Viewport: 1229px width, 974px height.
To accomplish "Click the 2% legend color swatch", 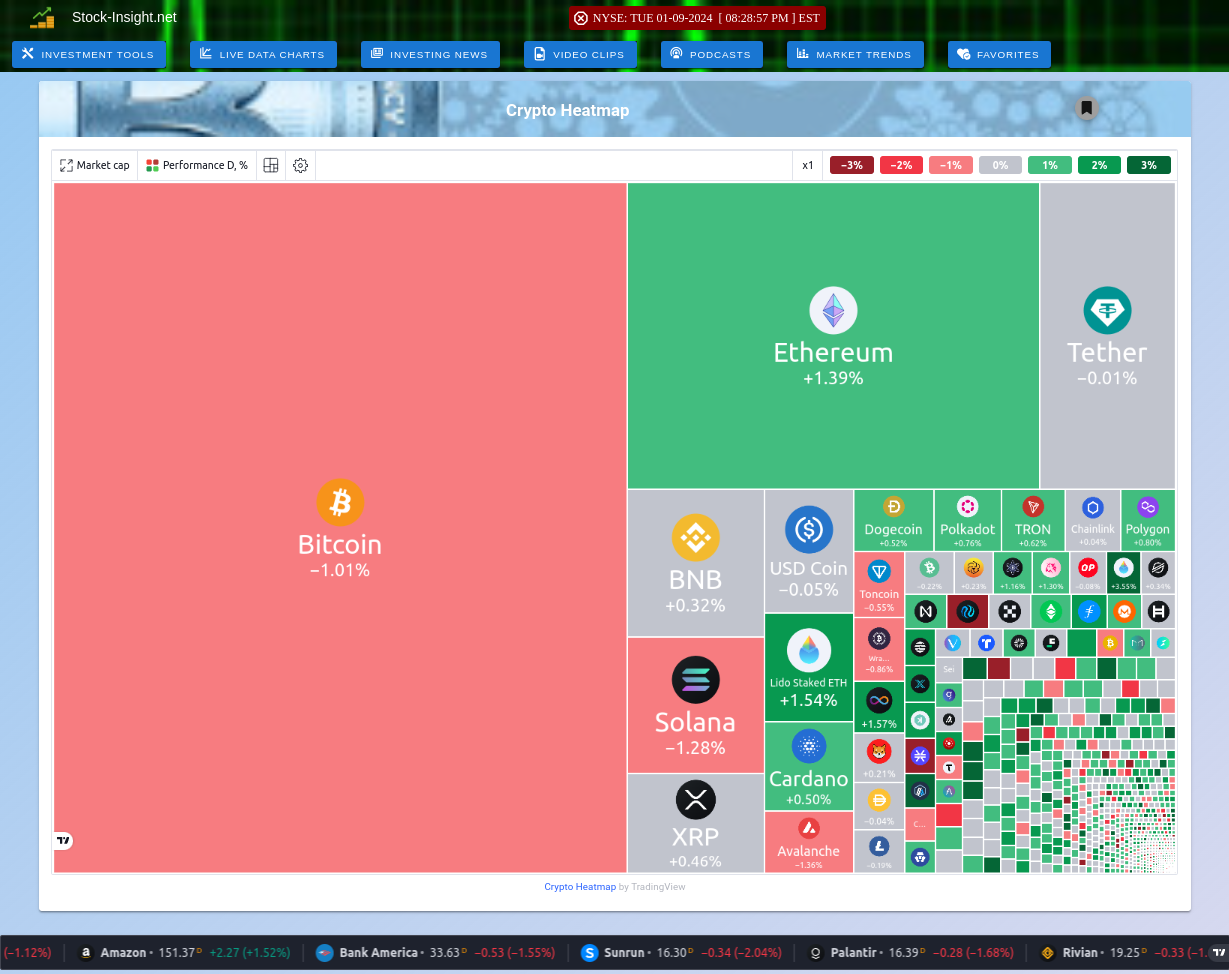I will (x=1099, y=165).
